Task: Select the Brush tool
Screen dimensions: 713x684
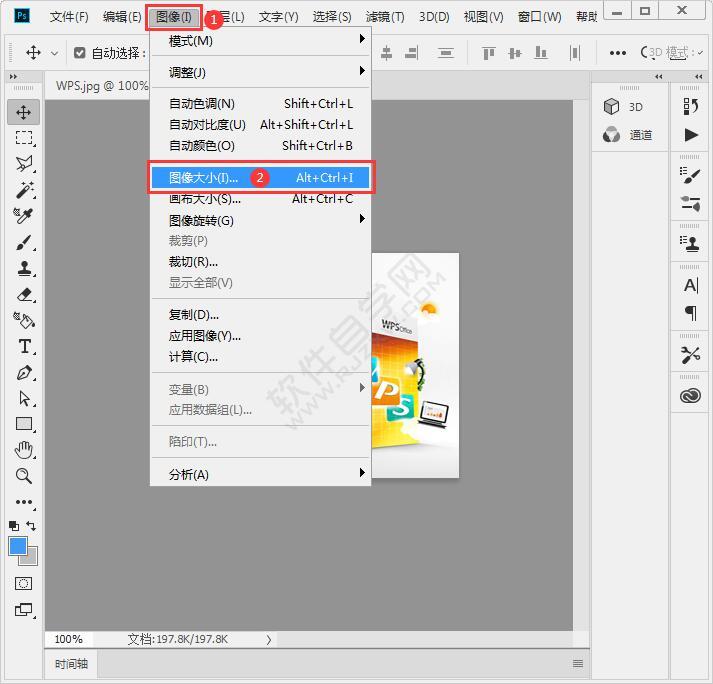Action: click(x=24, y=242)
